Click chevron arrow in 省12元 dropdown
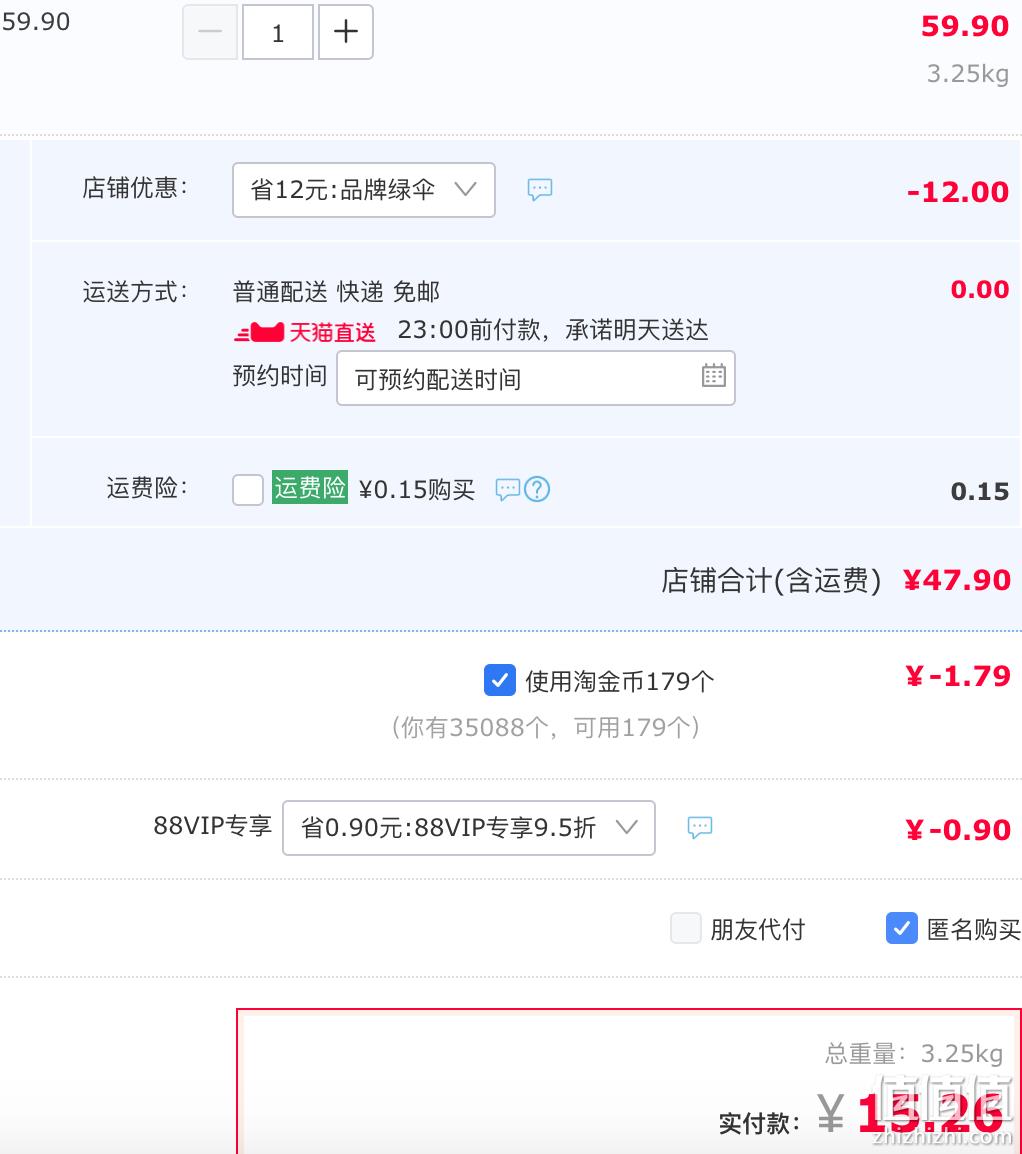This screenshot has height=1154, width=1022. coord(465,189)
